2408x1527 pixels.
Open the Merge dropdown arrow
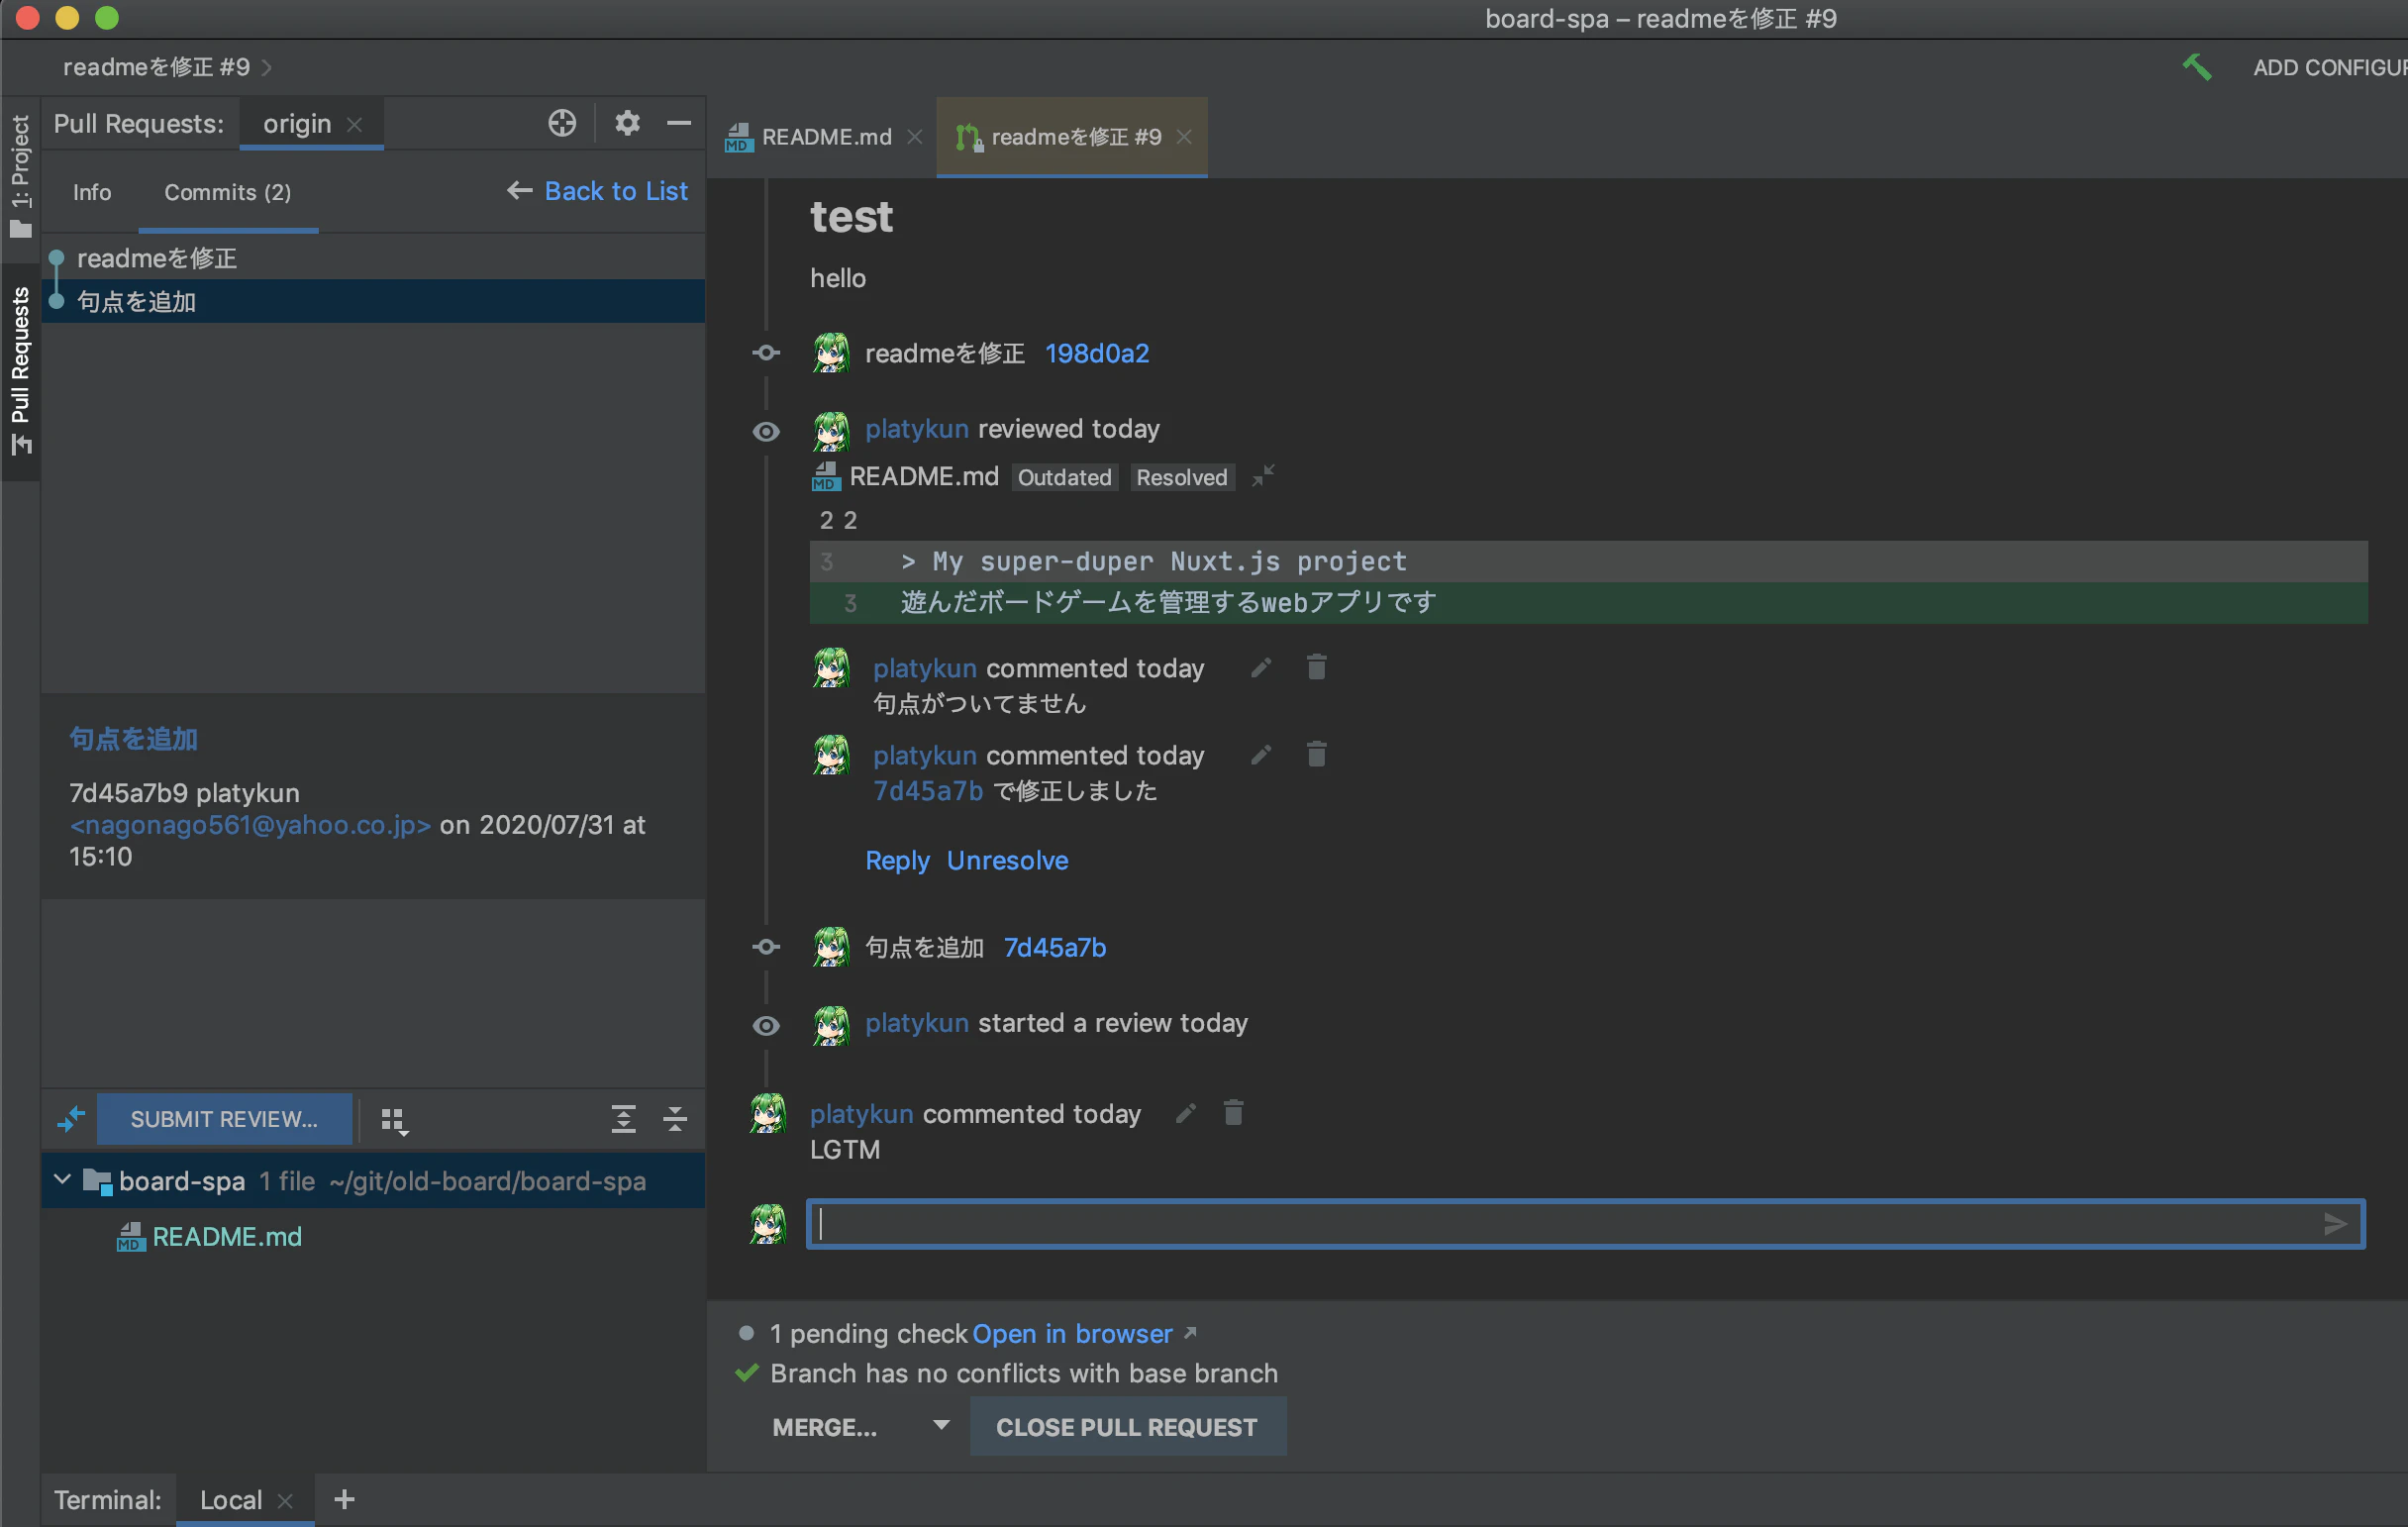tap(940, 1425)
